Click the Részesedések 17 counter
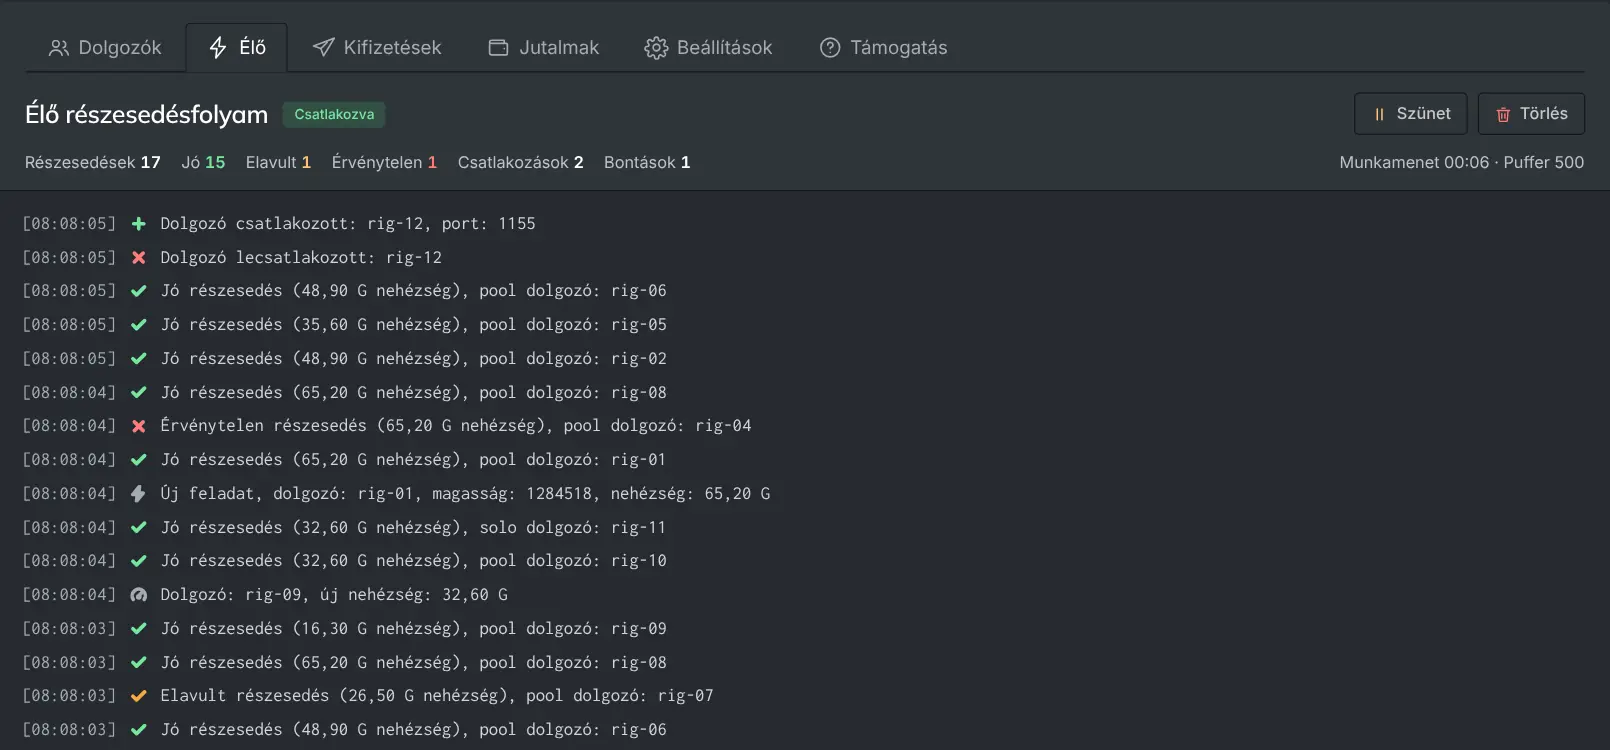 93,162
